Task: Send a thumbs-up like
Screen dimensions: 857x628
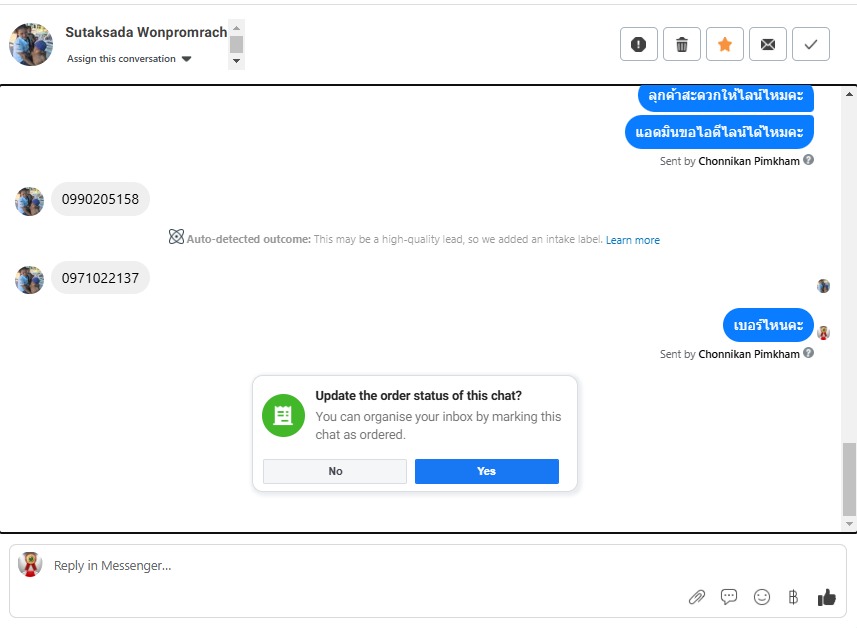Action: [826, 597]
